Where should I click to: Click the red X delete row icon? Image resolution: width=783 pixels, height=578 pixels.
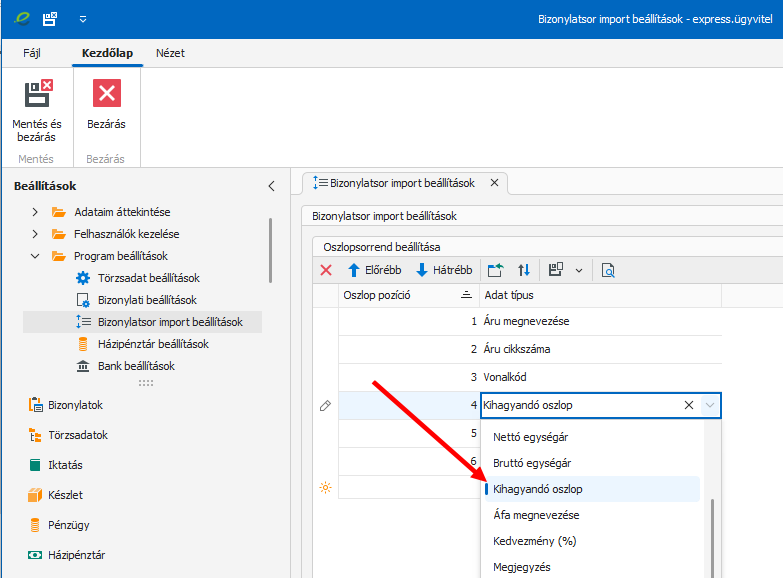326,270
